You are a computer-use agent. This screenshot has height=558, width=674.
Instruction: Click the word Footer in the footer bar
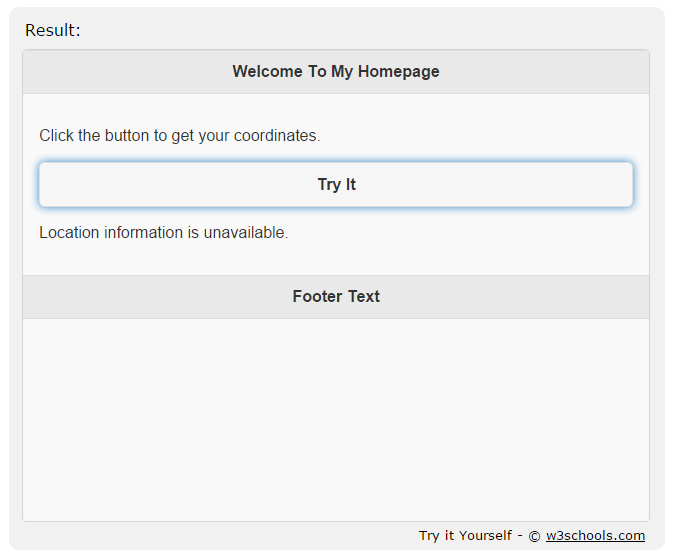click(x=318, y=297)
